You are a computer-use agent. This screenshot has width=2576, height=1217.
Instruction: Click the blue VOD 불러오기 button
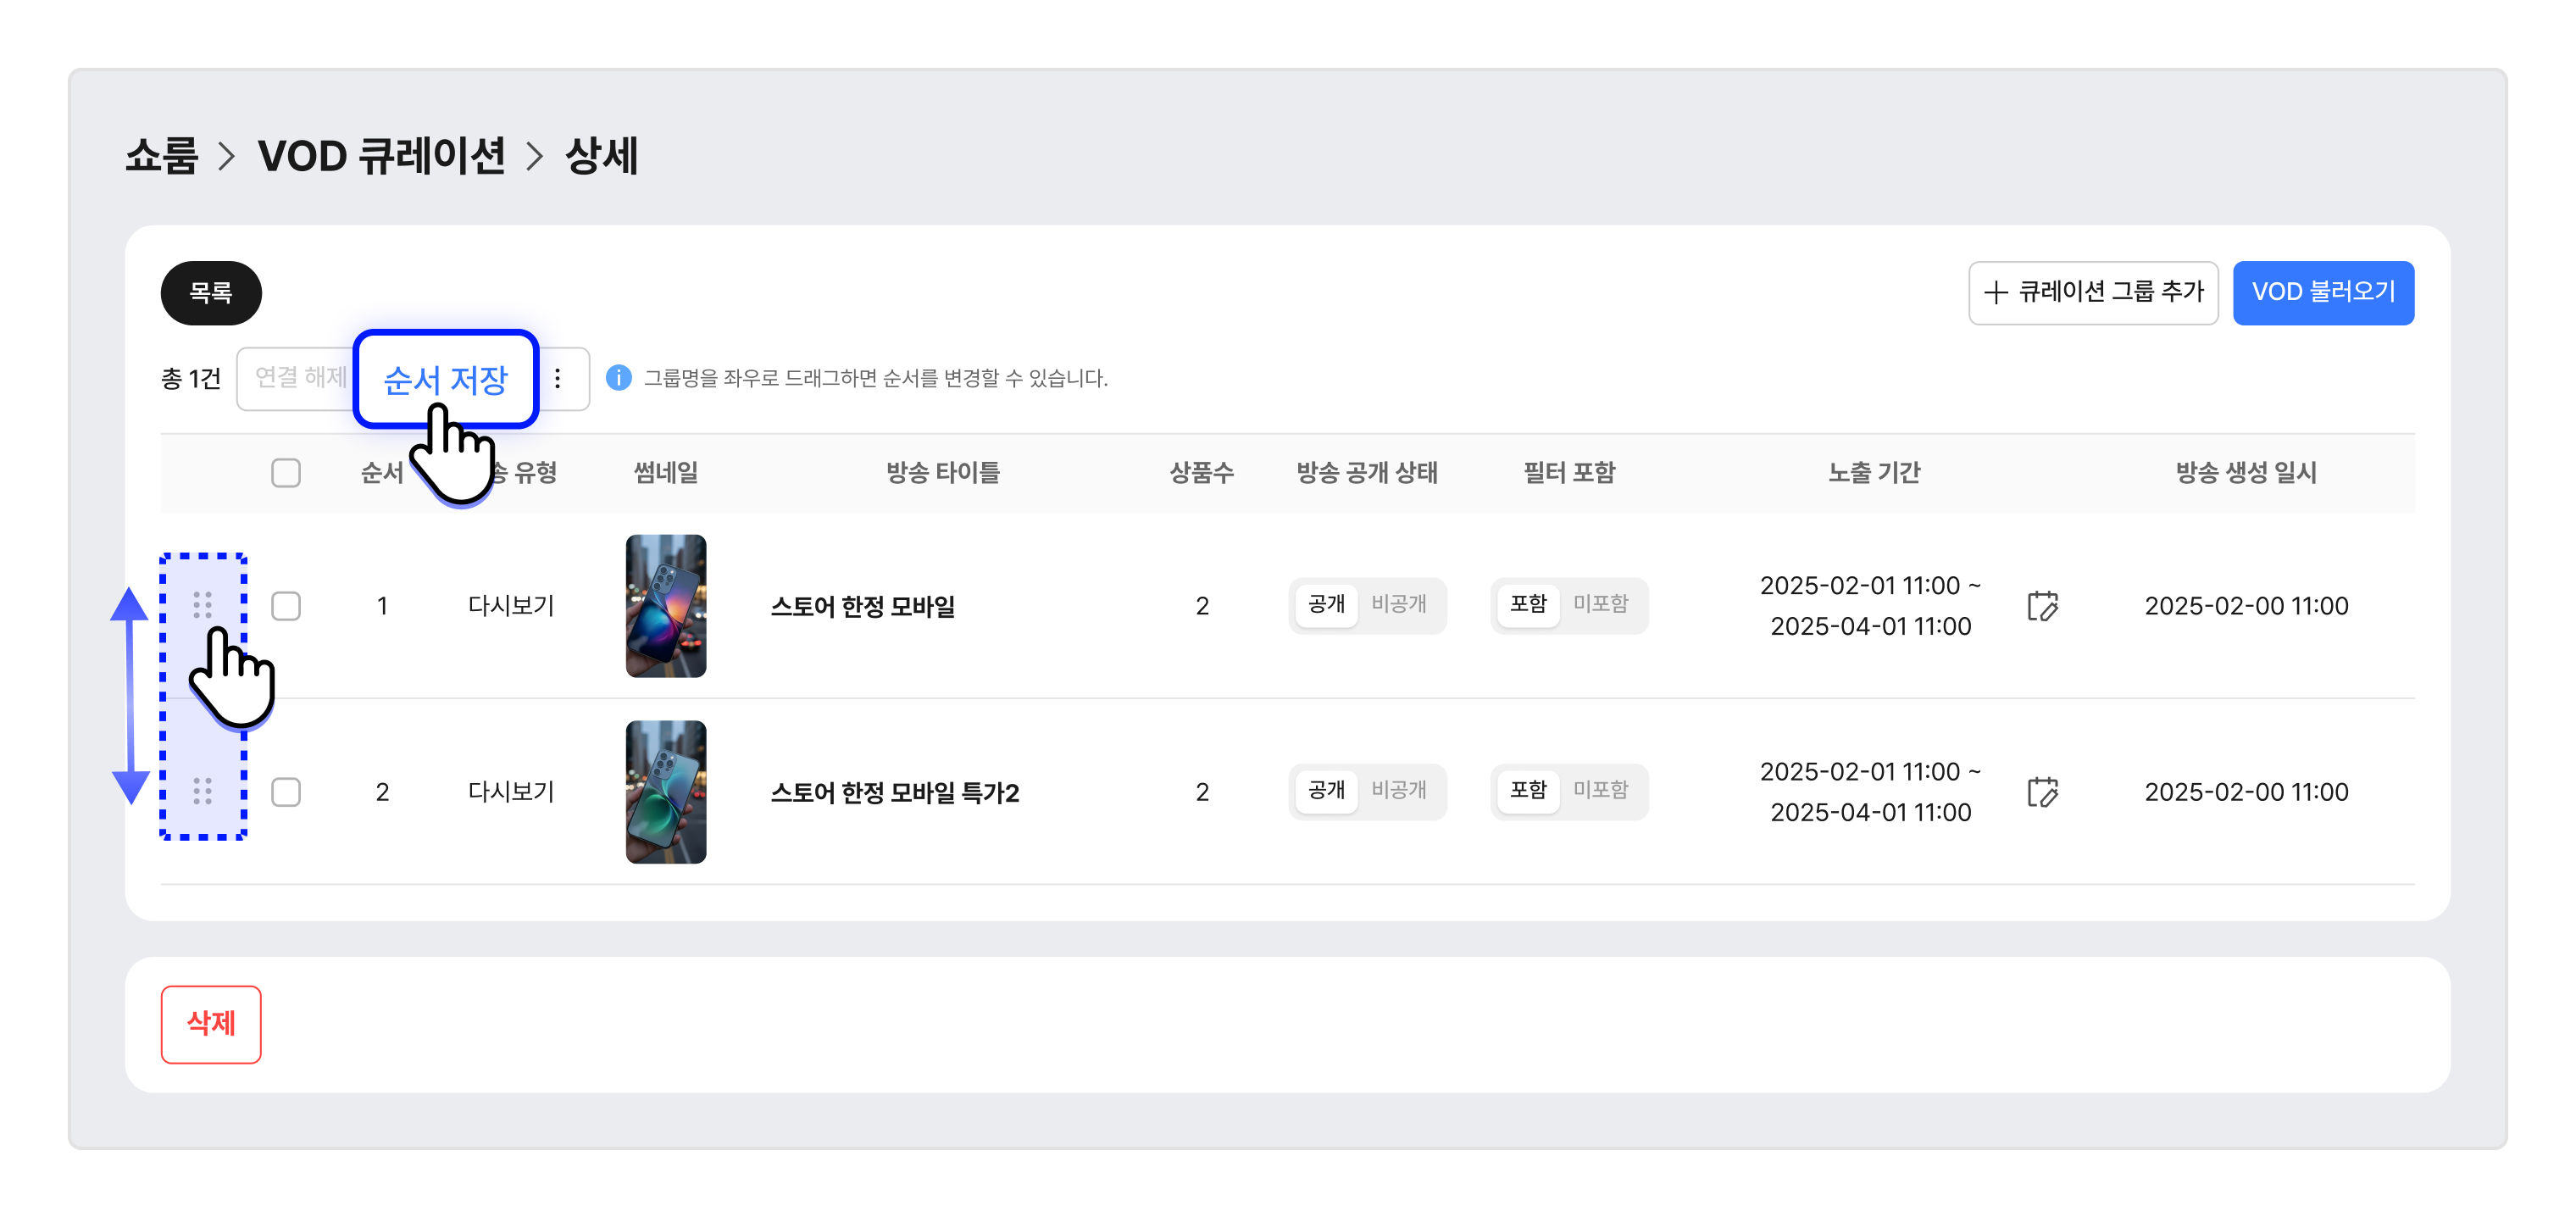pyautogui.click(x=2322, y=292)
